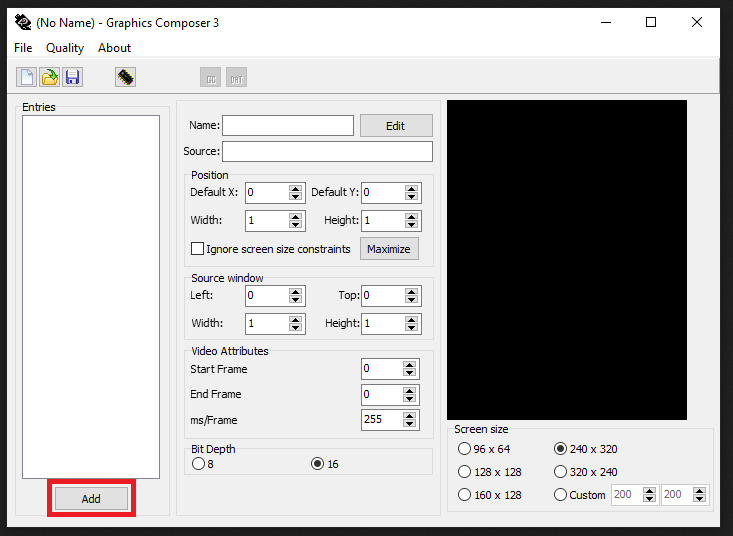
Task: Select the 96 x 64 screen size
Action: (464, 449)
